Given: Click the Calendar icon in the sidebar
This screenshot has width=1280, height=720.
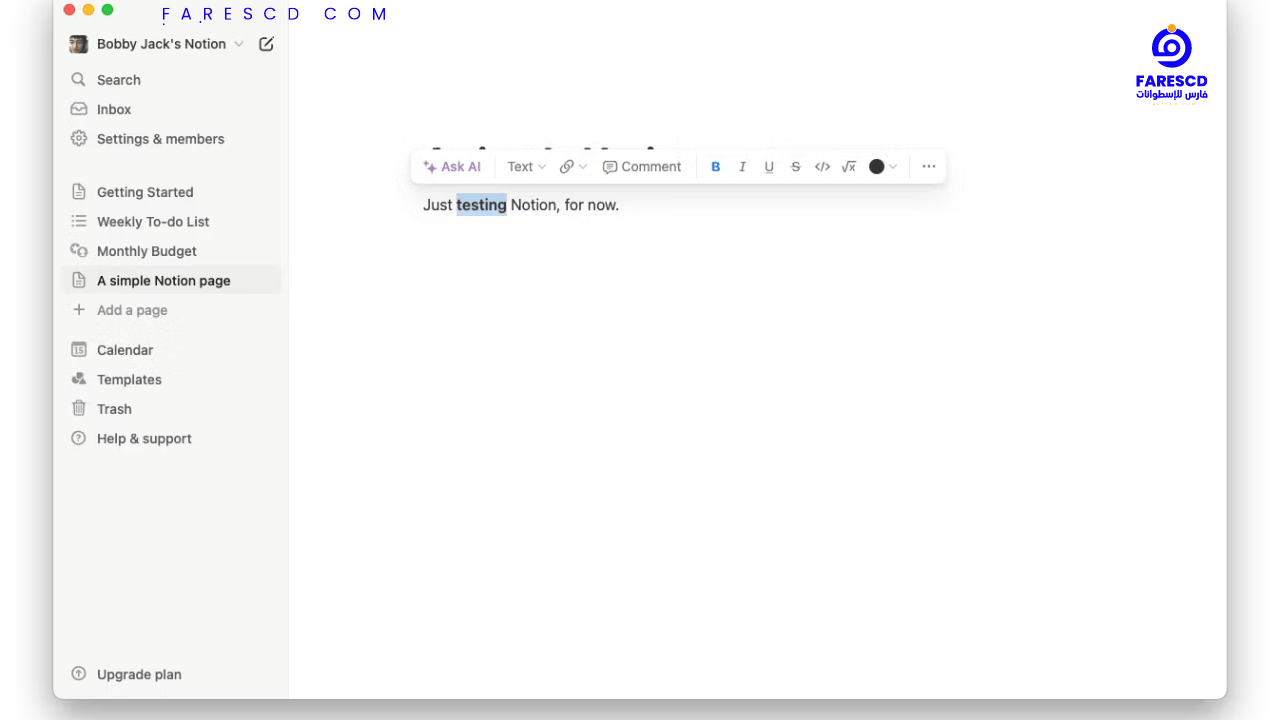Looking at the screenshot, I should pyautogui.click(x=79, y=349).
